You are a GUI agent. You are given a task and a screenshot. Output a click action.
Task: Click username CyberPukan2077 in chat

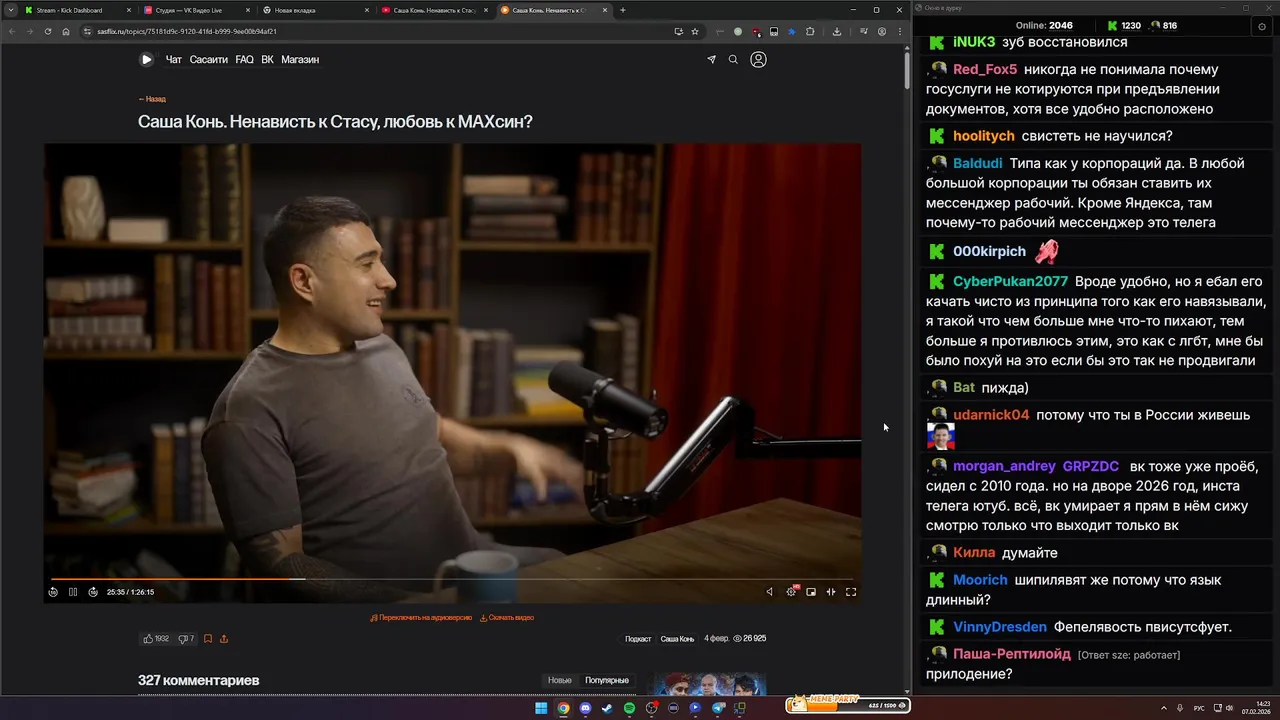pos(1010,281)
